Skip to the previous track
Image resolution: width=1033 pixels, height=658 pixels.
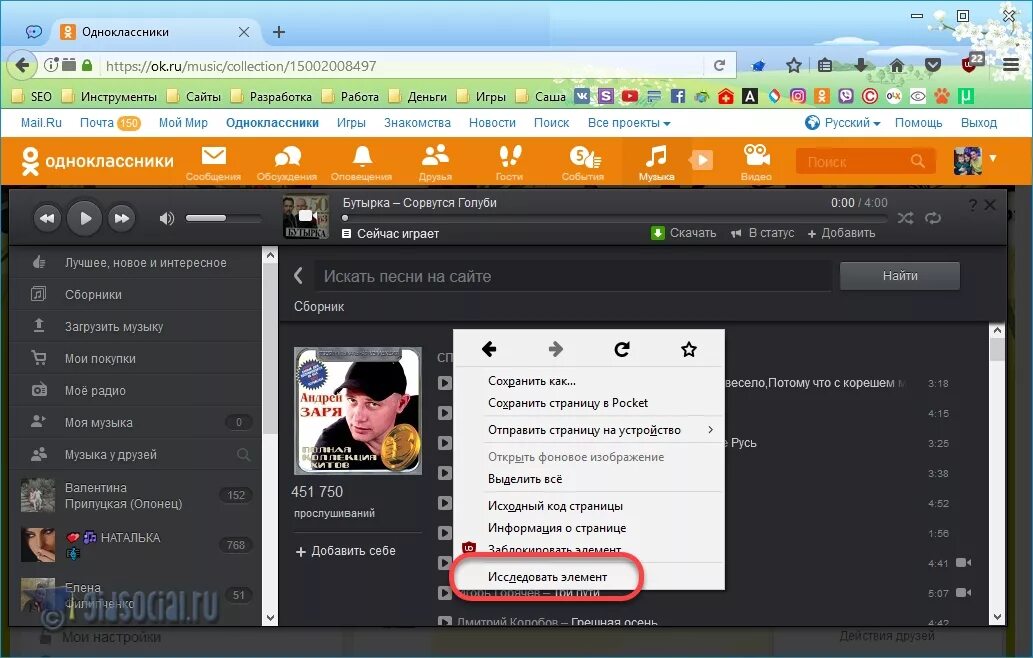point(47,219)
